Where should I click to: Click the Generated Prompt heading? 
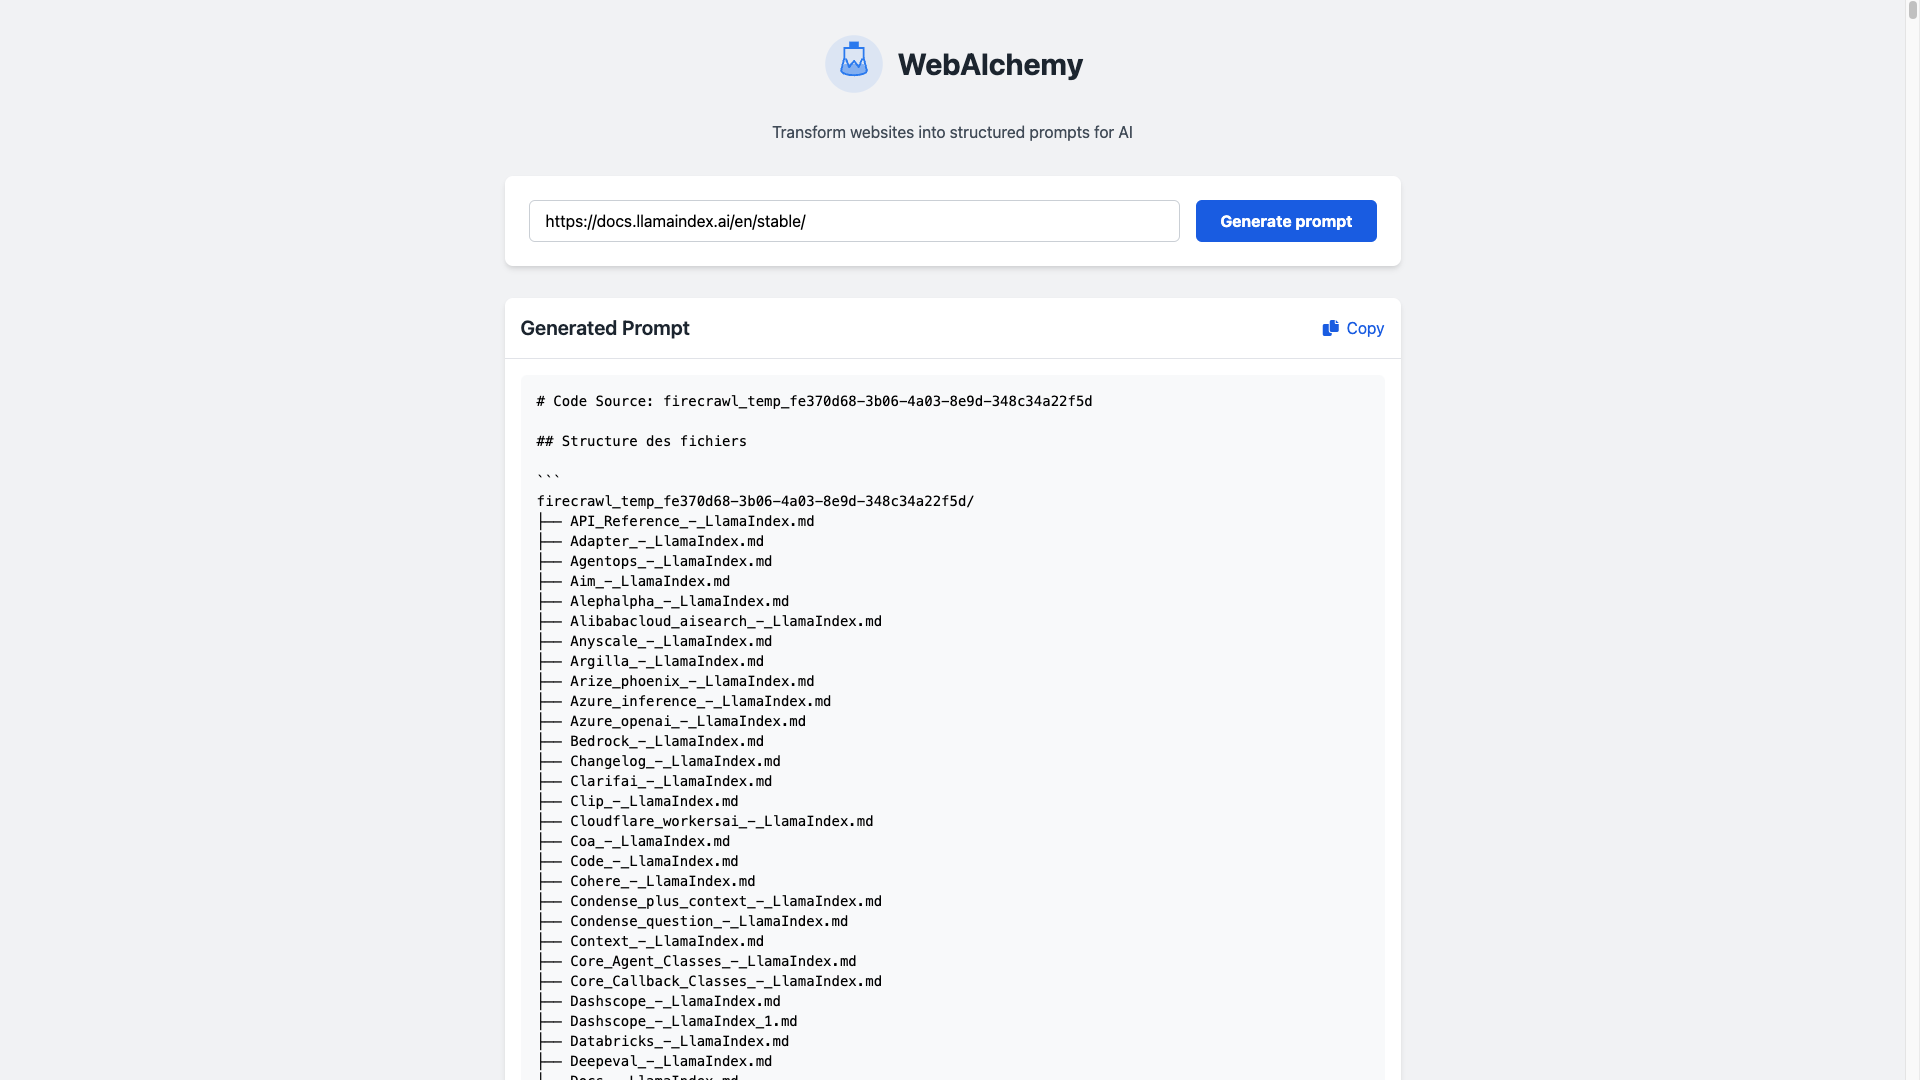pyautogui.click(x=604, y=328)
